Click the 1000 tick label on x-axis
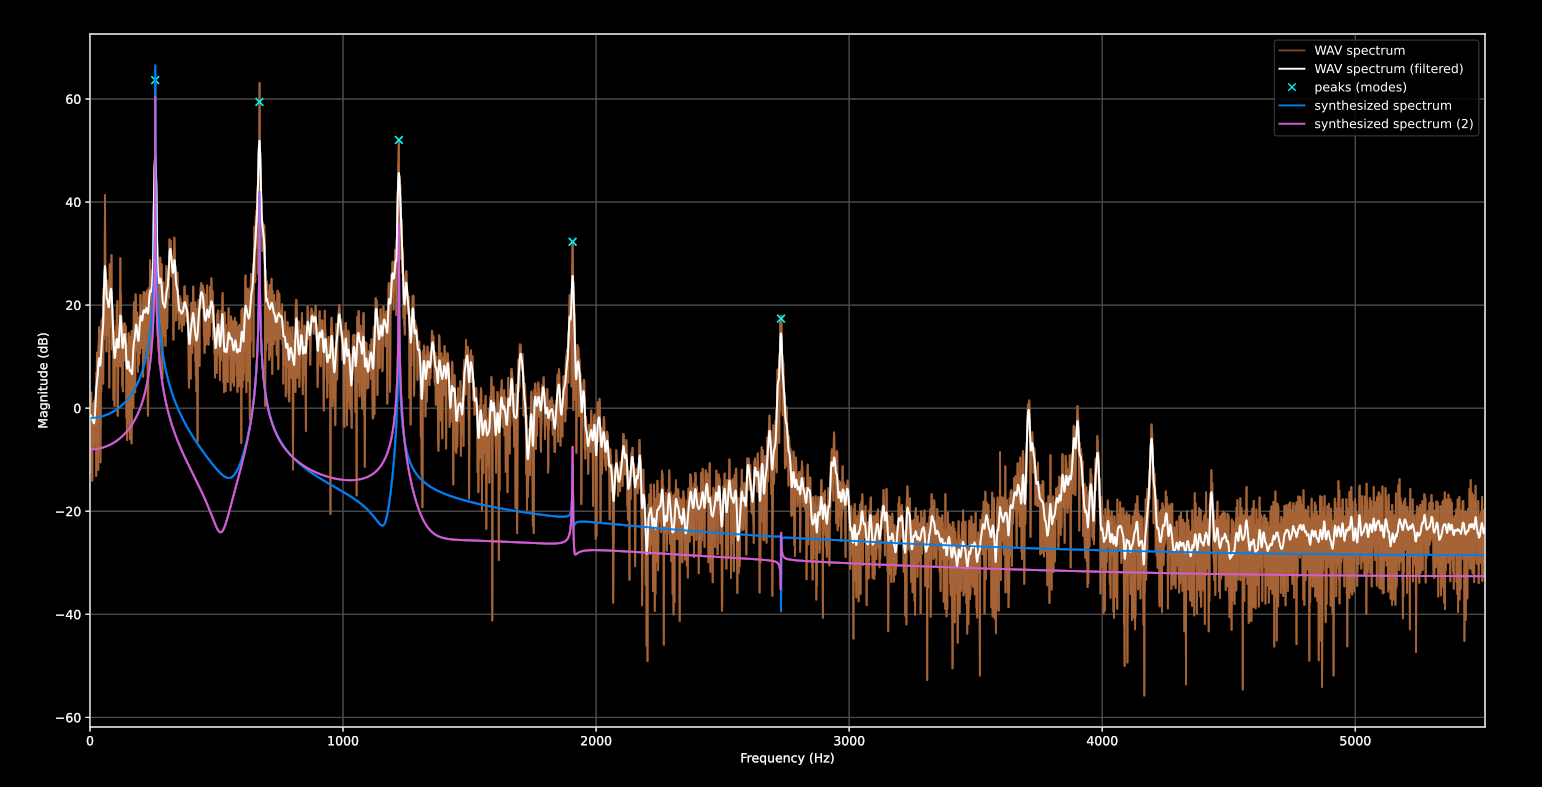The image size is (1542, 787). tap(343, 741)
